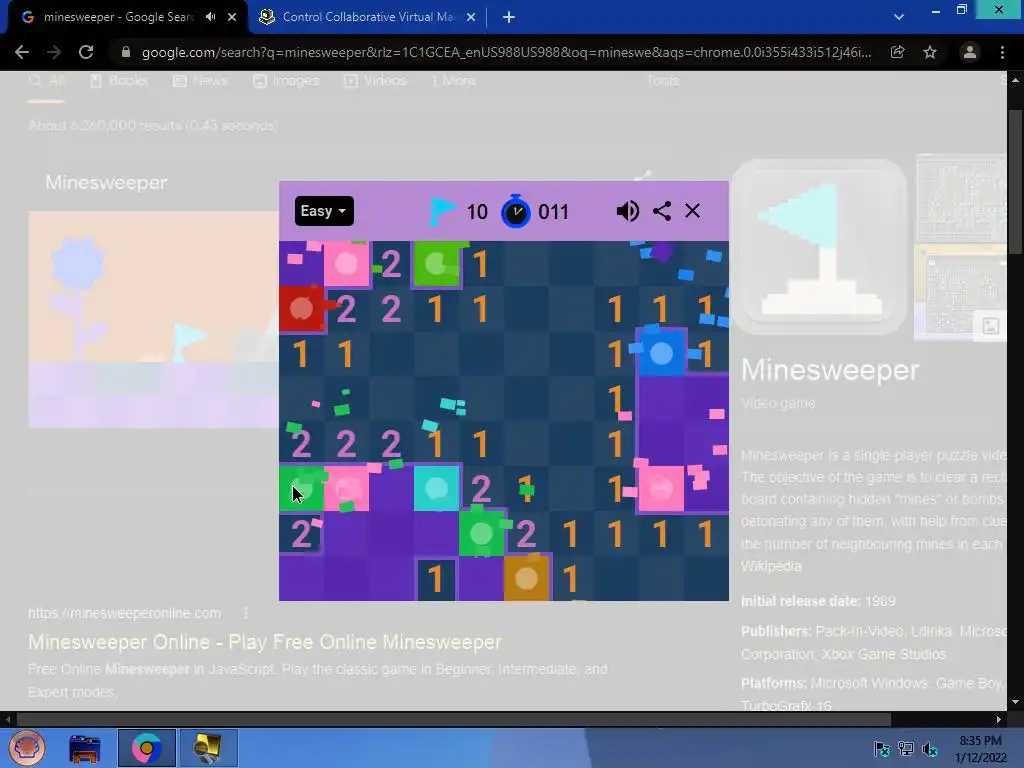Image resolution: width=1024 pixels, height=768 pixels.
Task: Open the tab search dropdown
Action: tap(899, 17)
